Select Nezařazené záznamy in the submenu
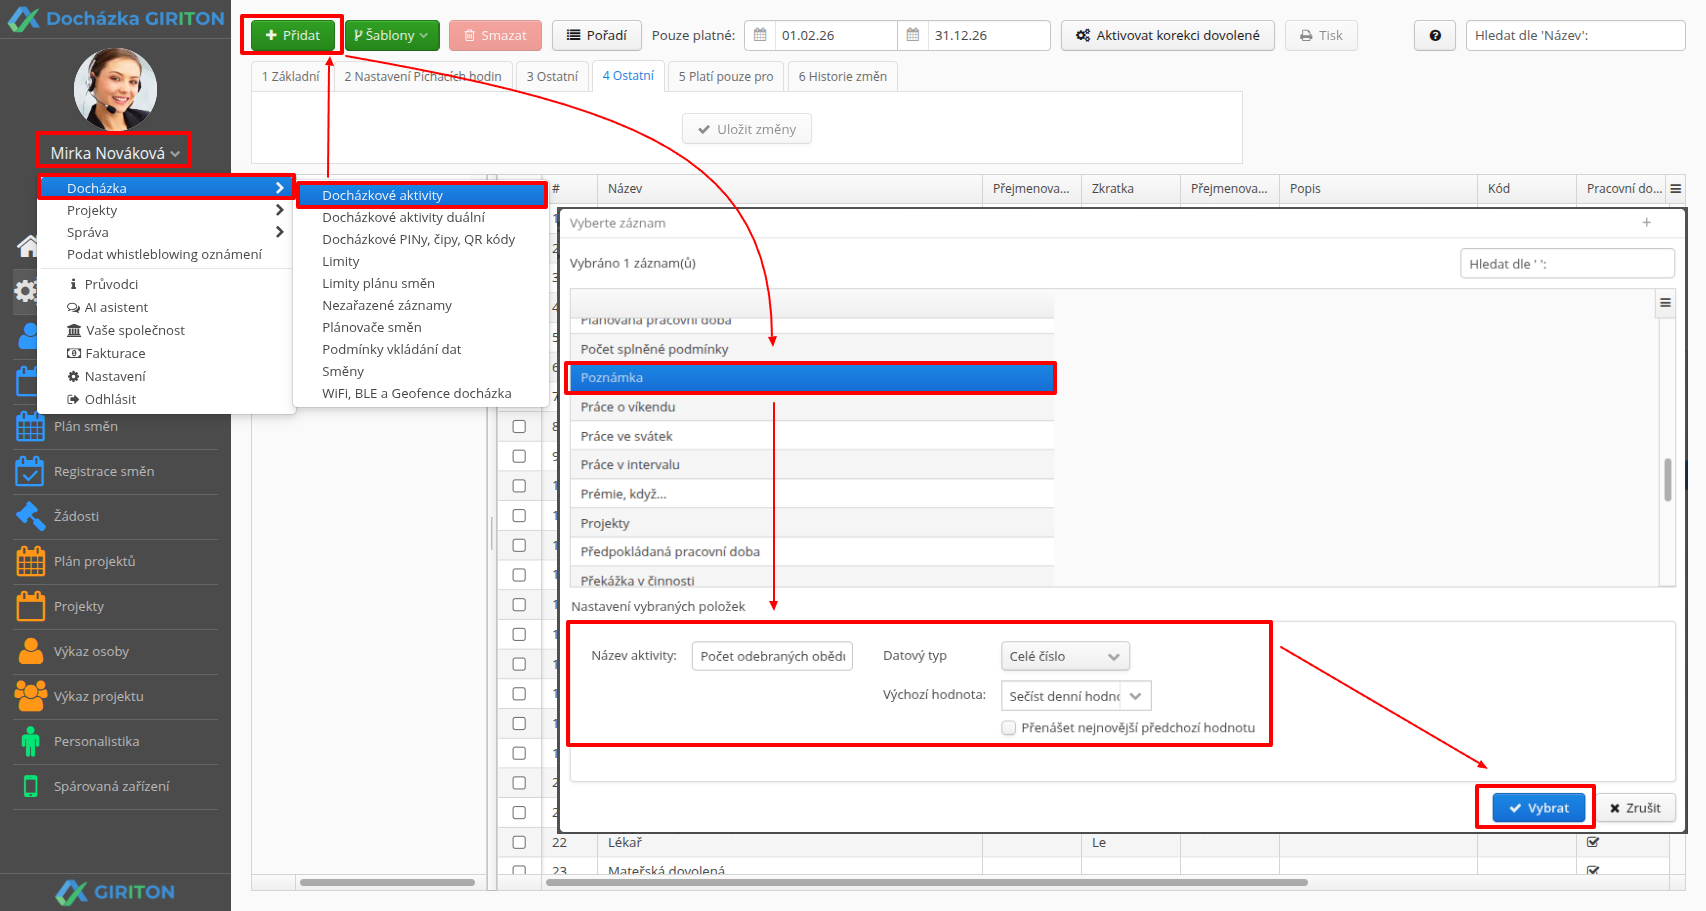 387,305
